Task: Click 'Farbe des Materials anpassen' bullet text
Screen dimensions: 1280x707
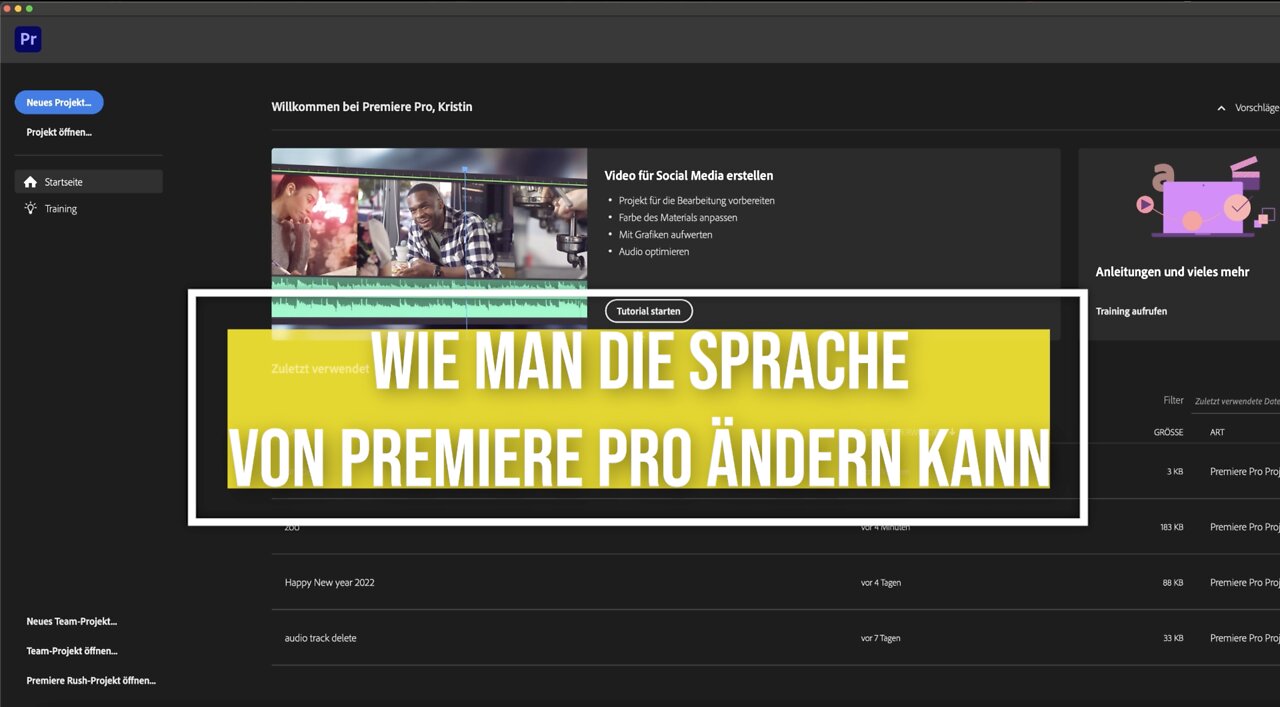Action: pos(678,217)
